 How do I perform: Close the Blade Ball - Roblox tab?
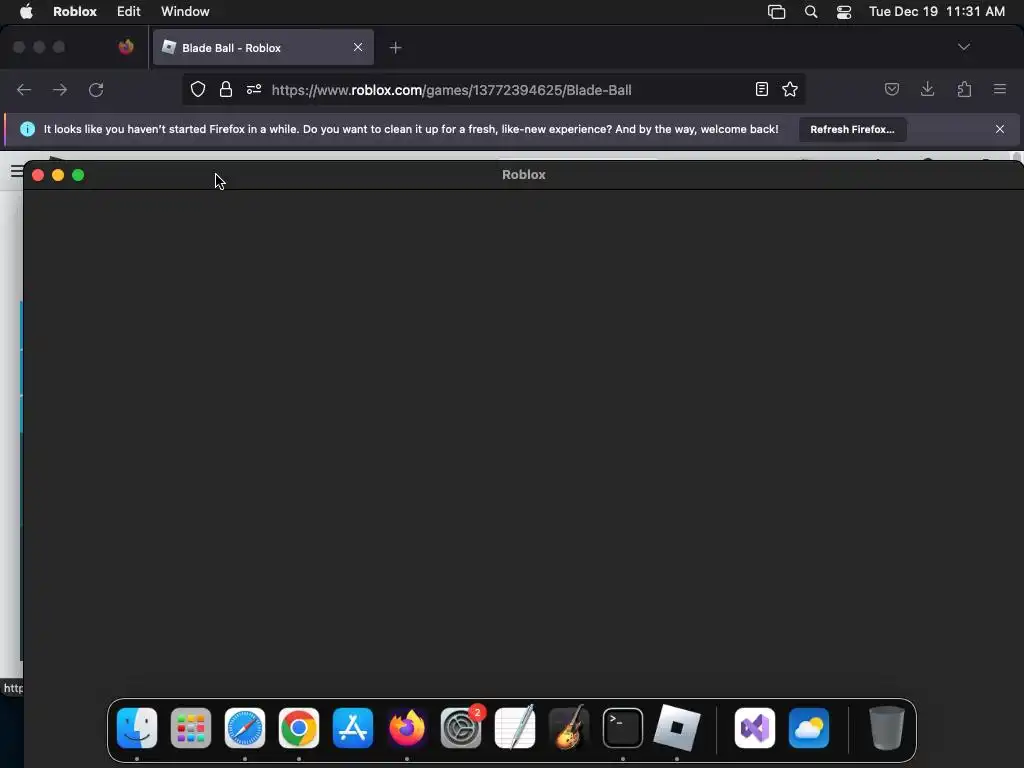(x=358, y=48)
